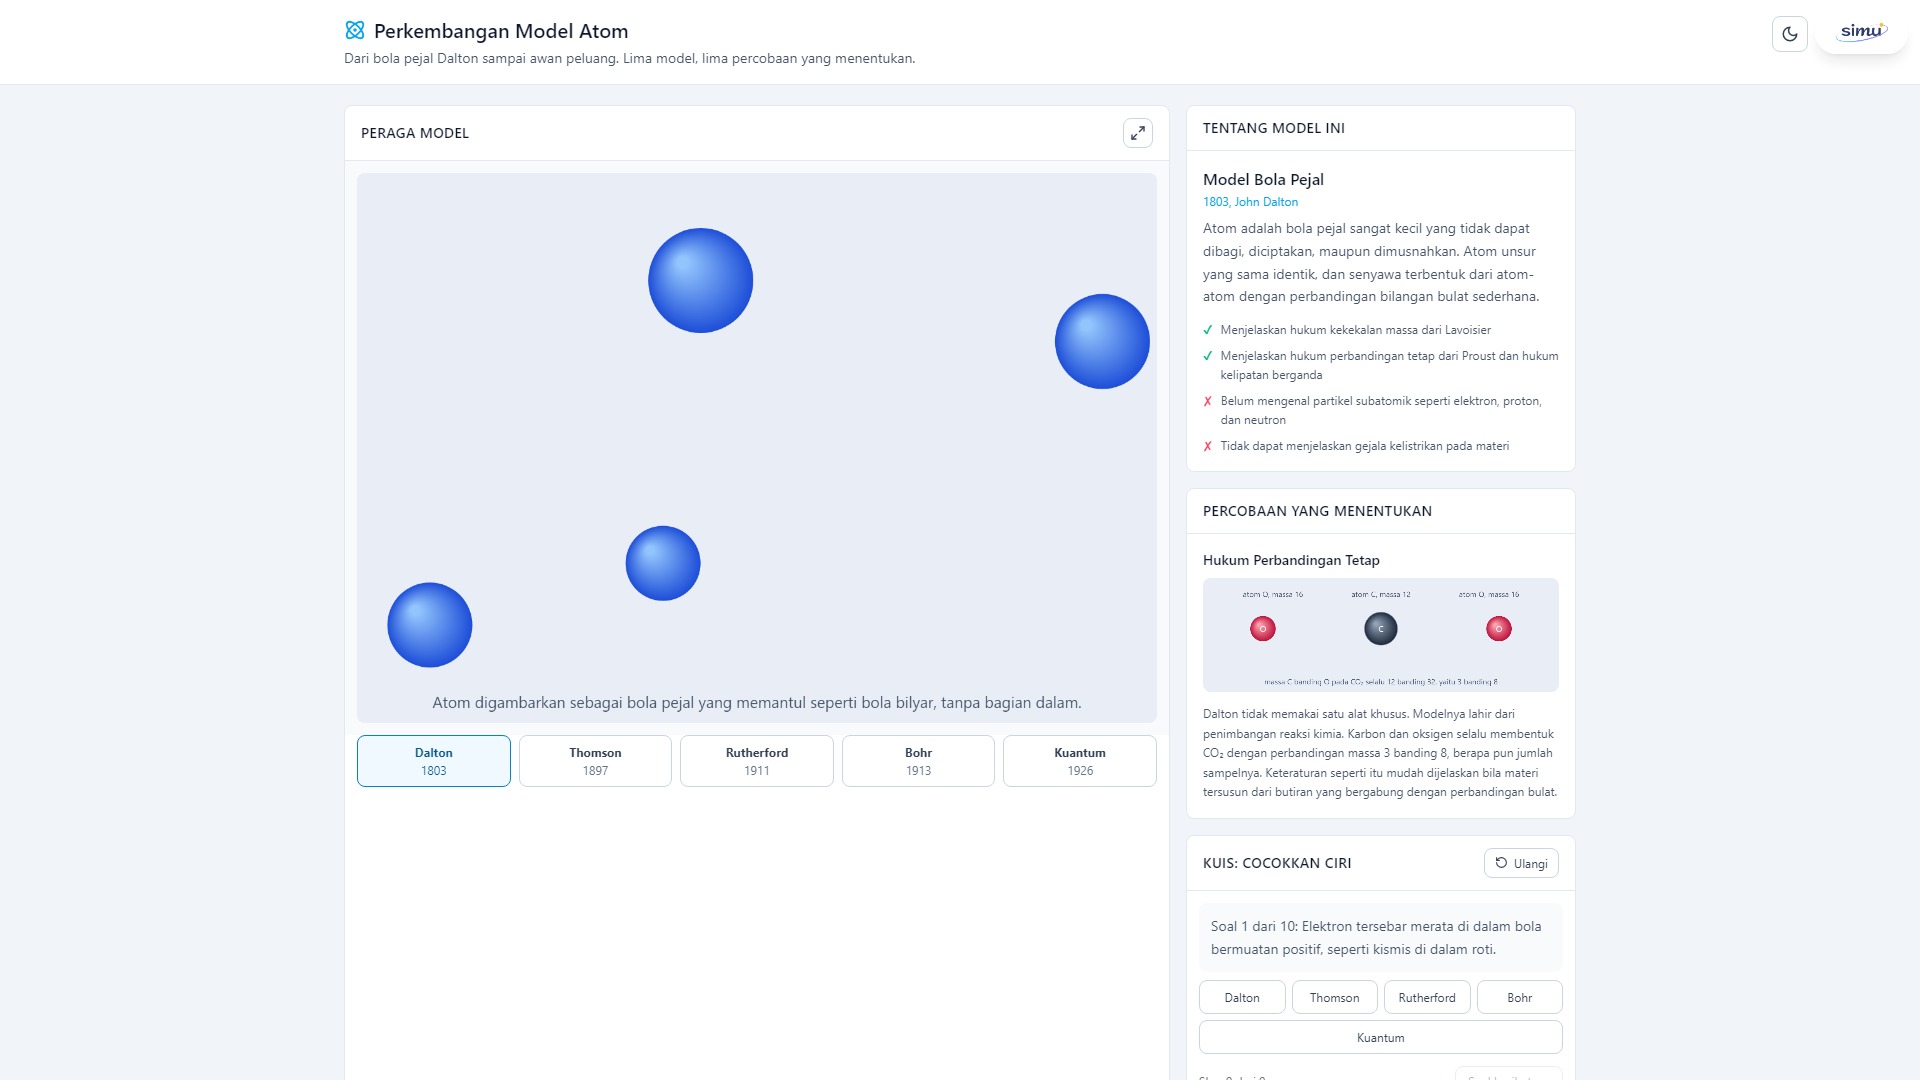1920x1080 pixels.
Task: Switch to the Rutherford 1911 model tab
Action: point(757,761)
